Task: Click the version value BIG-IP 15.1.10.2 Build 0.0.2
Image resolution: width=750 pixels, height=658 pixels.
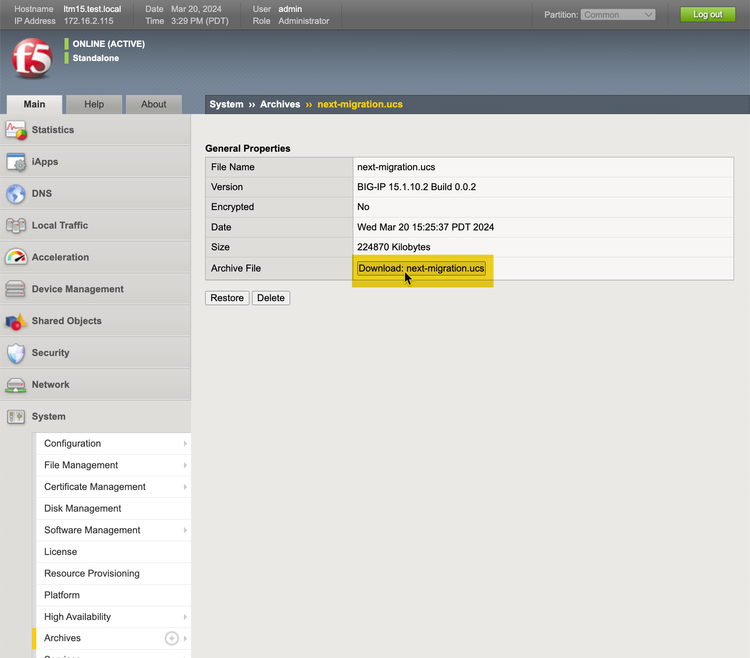Action: point(416,187)
